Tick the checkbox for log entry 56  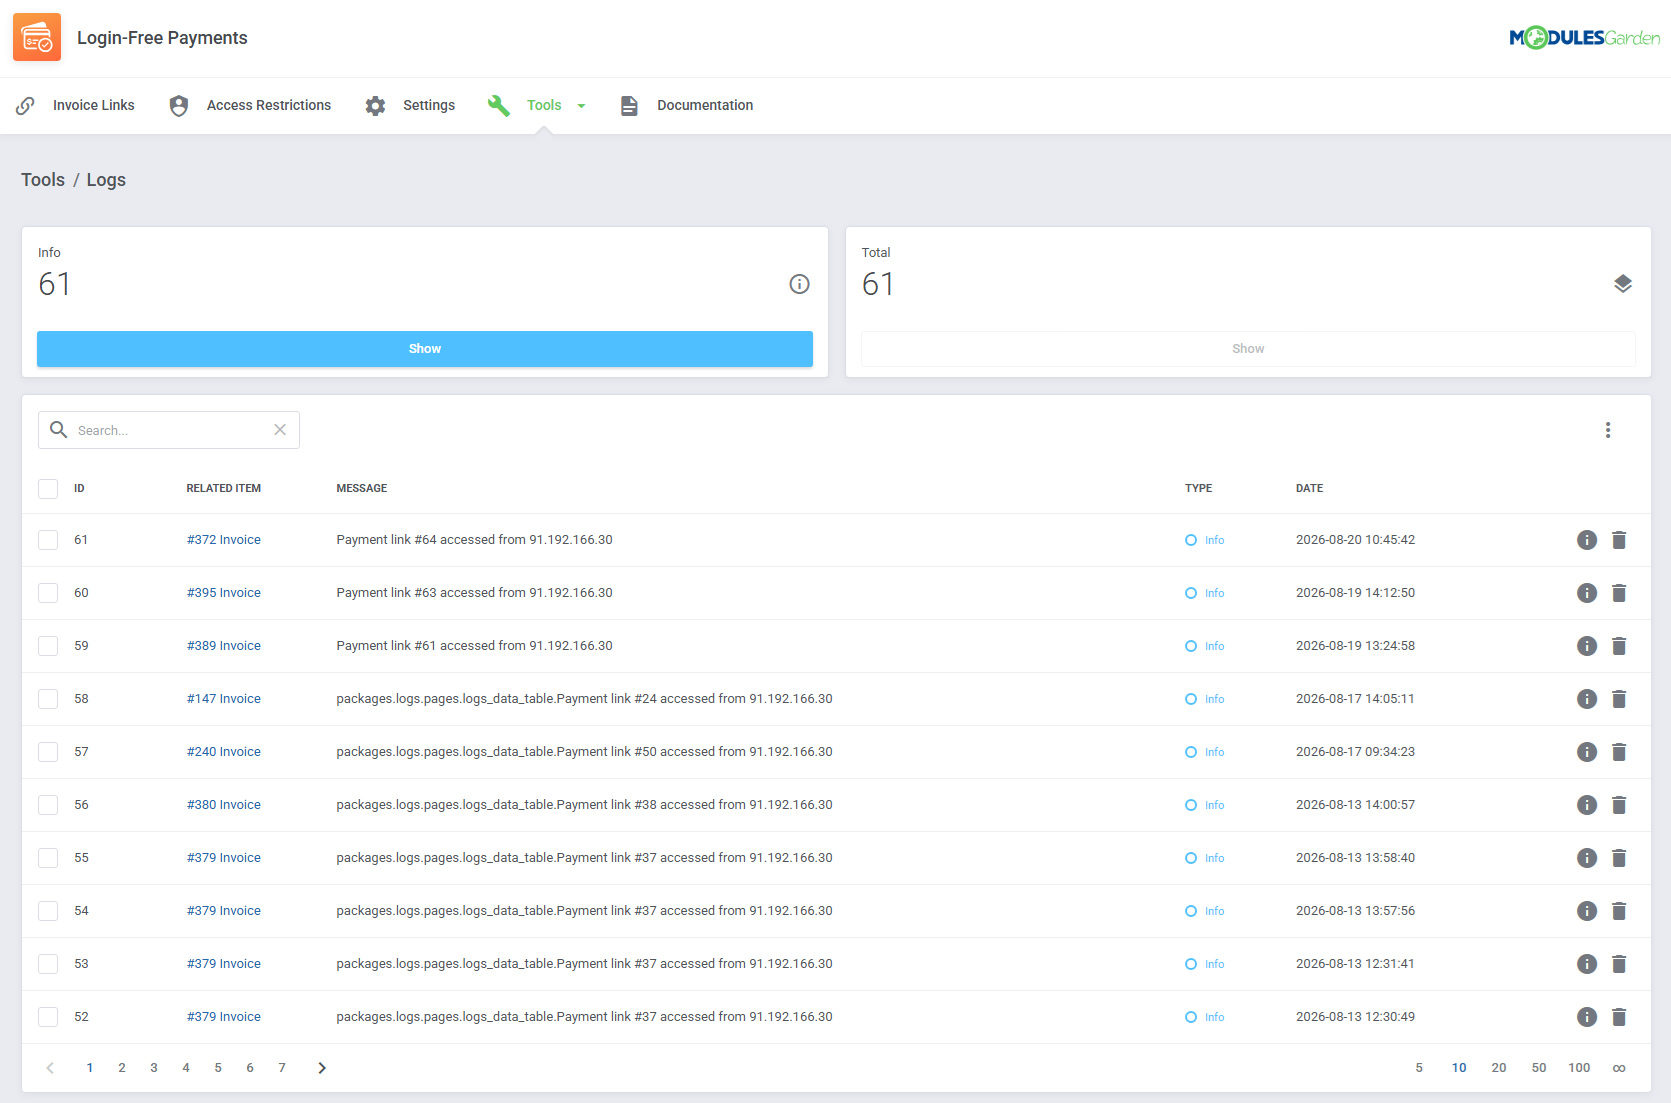click(48, 805)
